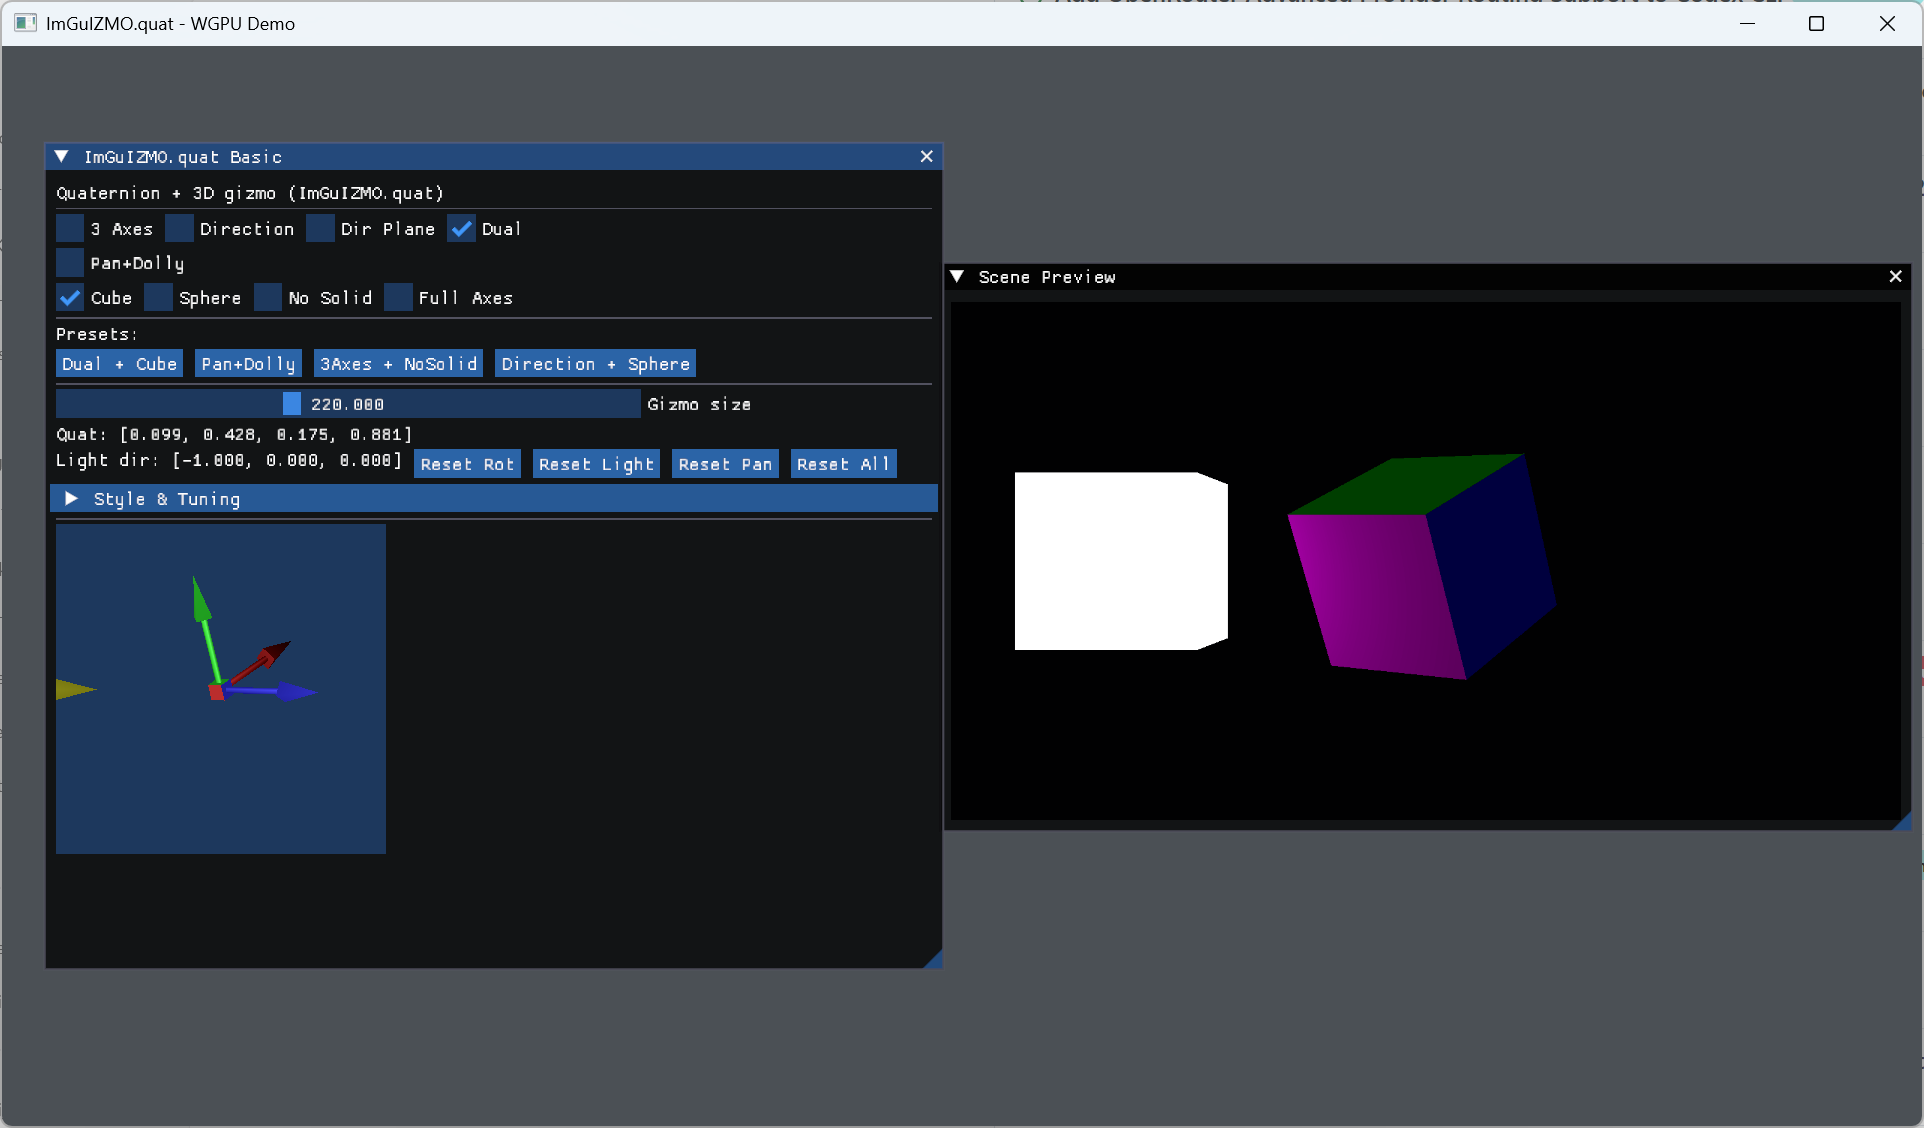Enable the Pan+Dolly checkbox
The height and width of the screenshot is (1128, 1924).
click(70, 263)
